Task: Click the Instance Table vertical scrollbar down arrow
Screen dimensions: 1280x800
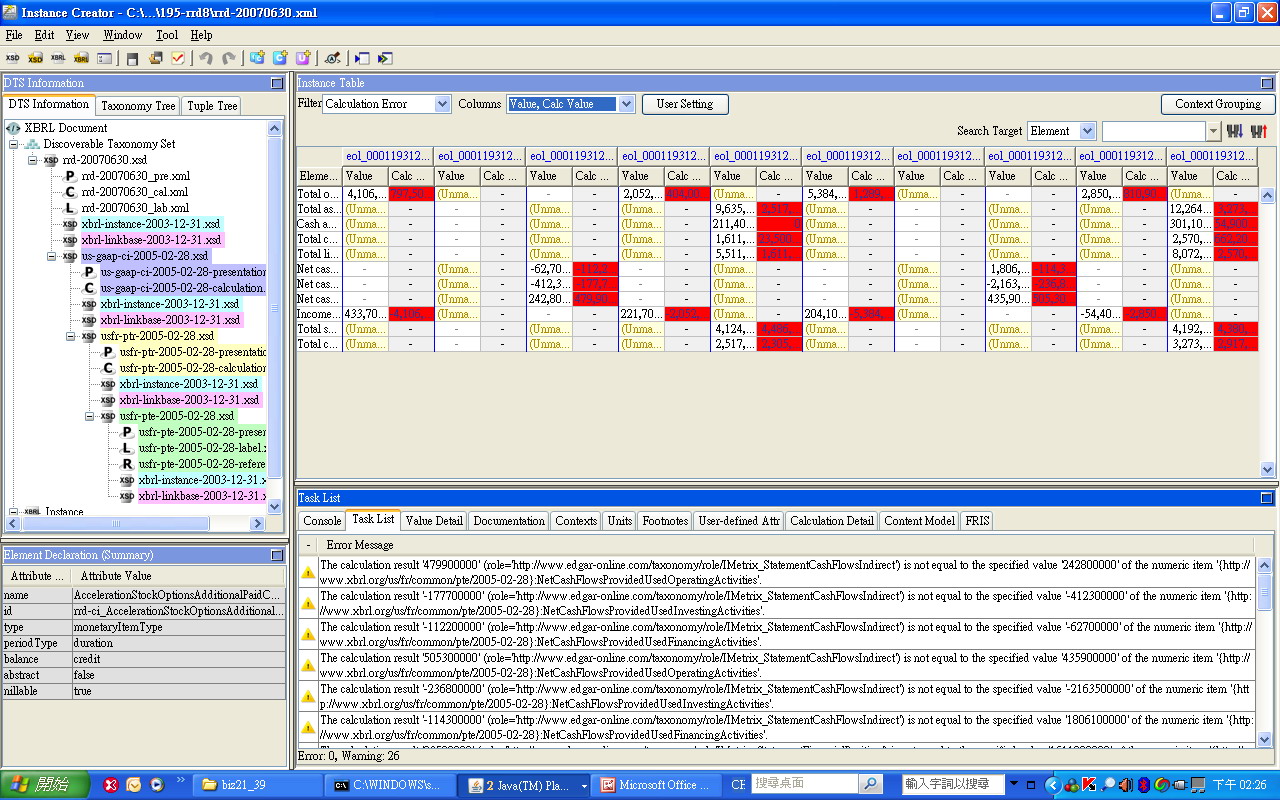Action: click(1267, 469)
